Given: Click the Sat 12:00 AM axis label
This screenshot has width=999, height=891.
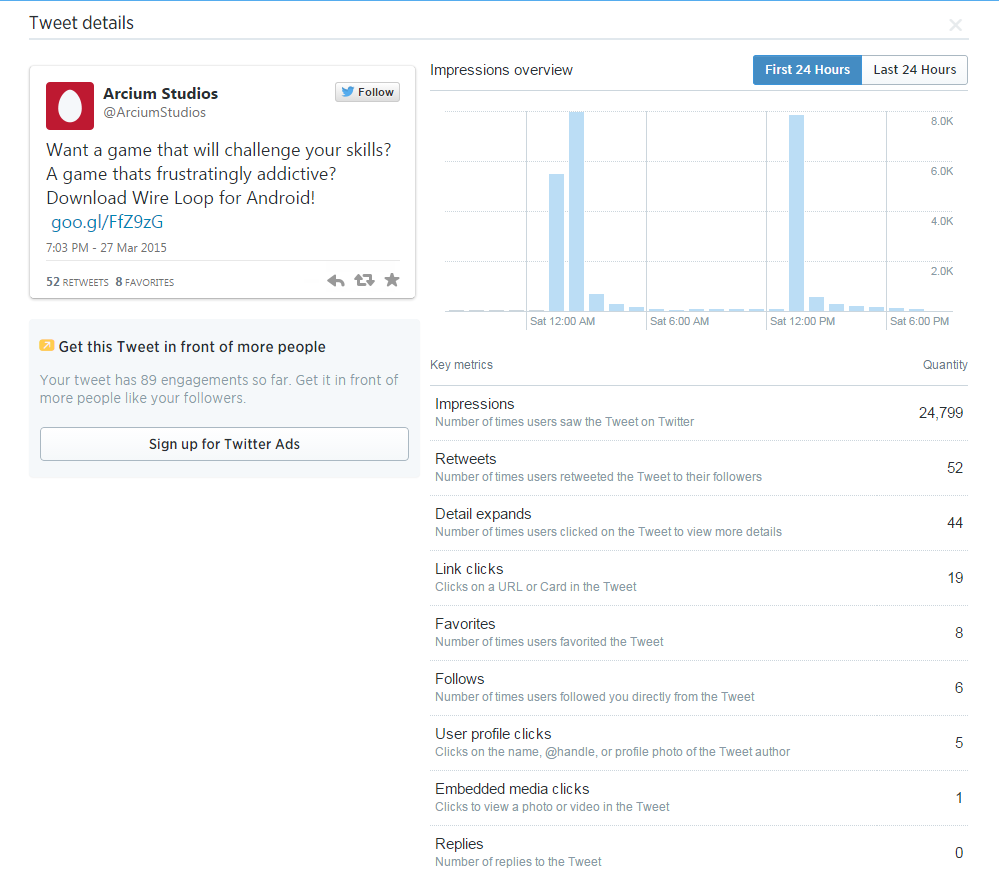Looking at the screenshot, I should click(563, 321).
